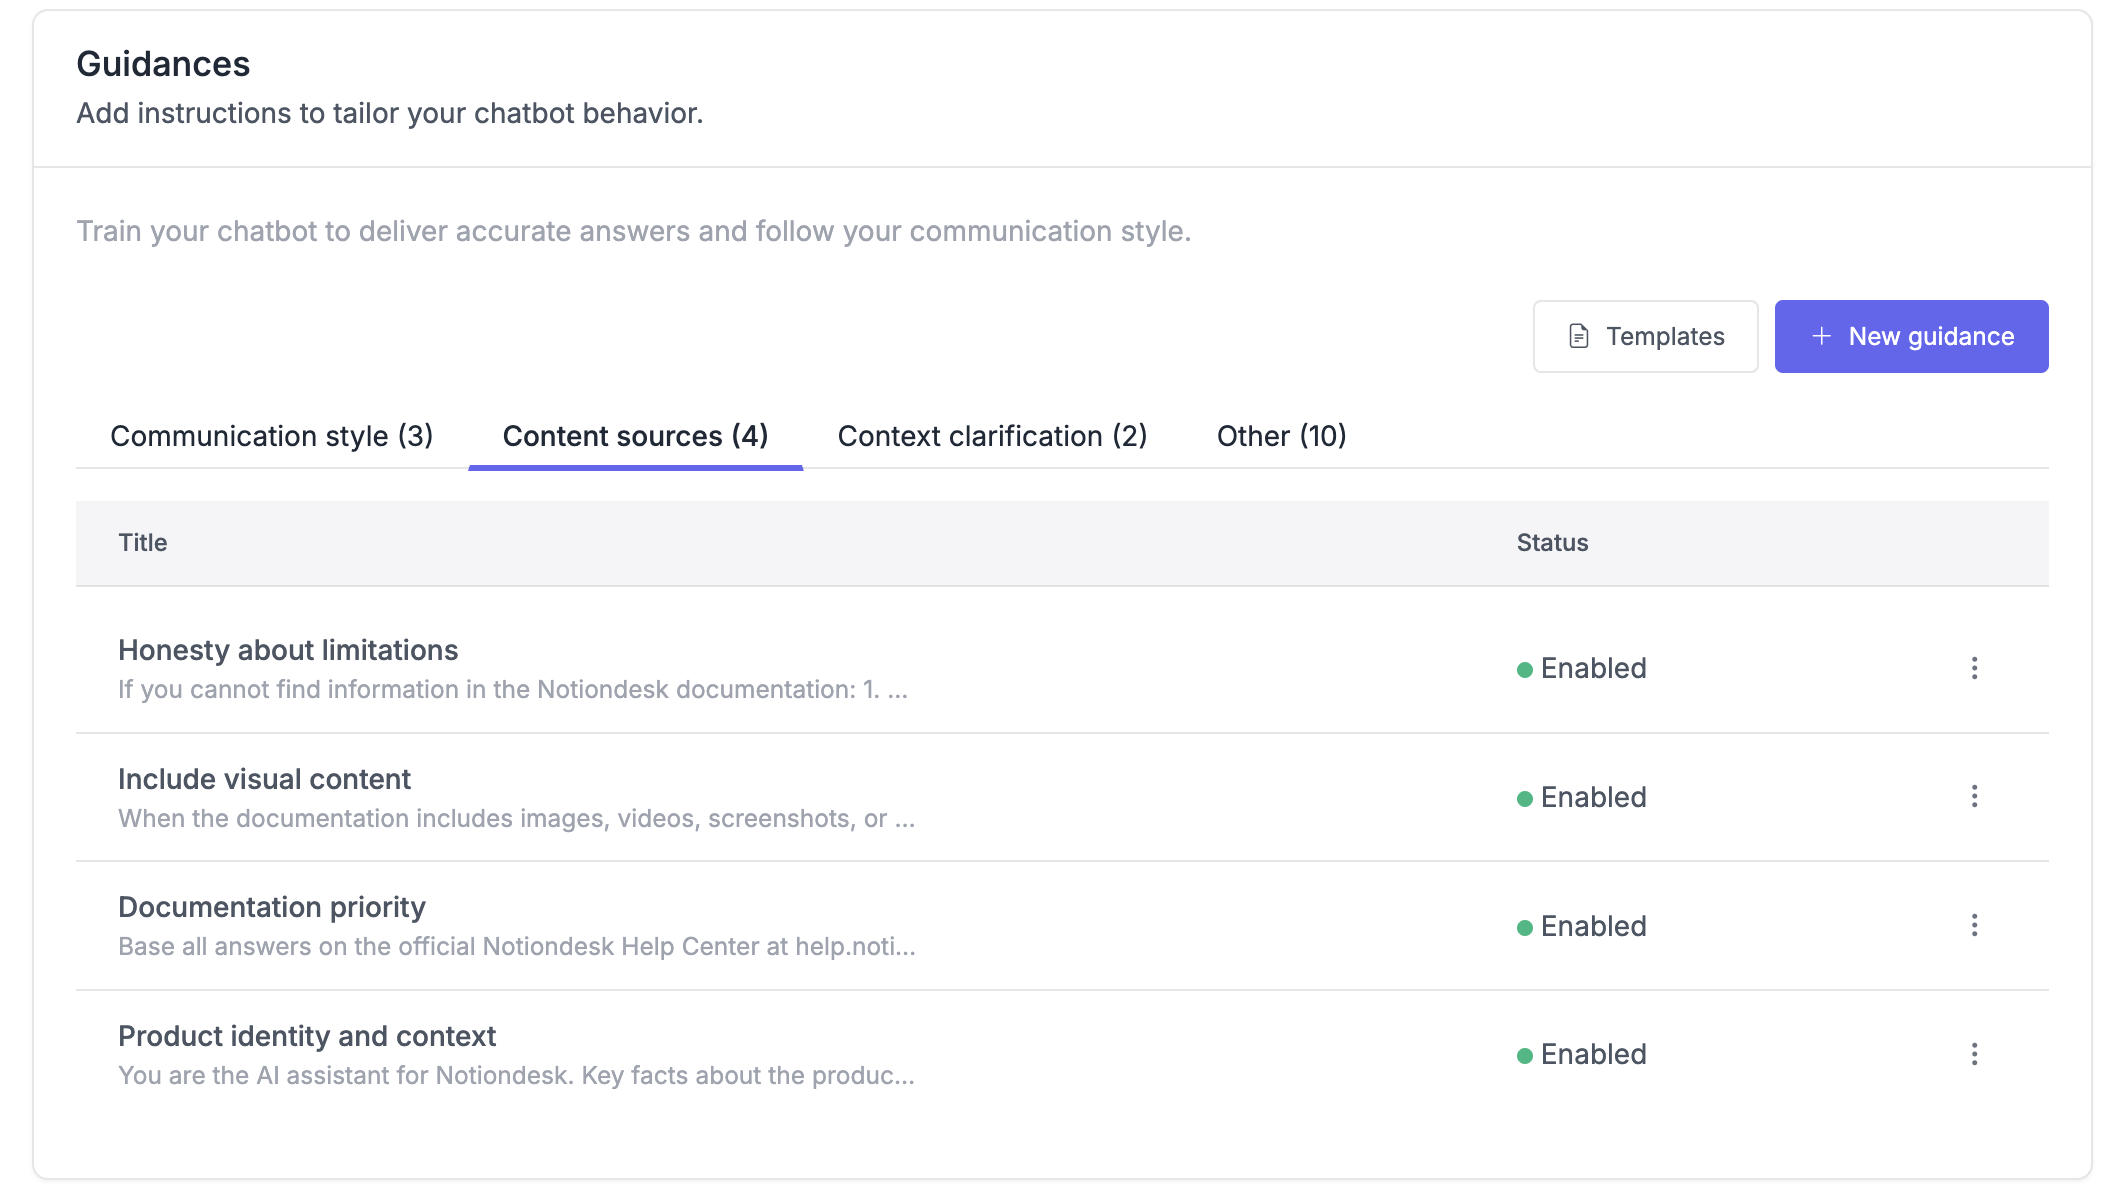Open three-dot menu for Include visual content
2118x1200 pixels.
pyautogui.click(x=1974, y=797)
